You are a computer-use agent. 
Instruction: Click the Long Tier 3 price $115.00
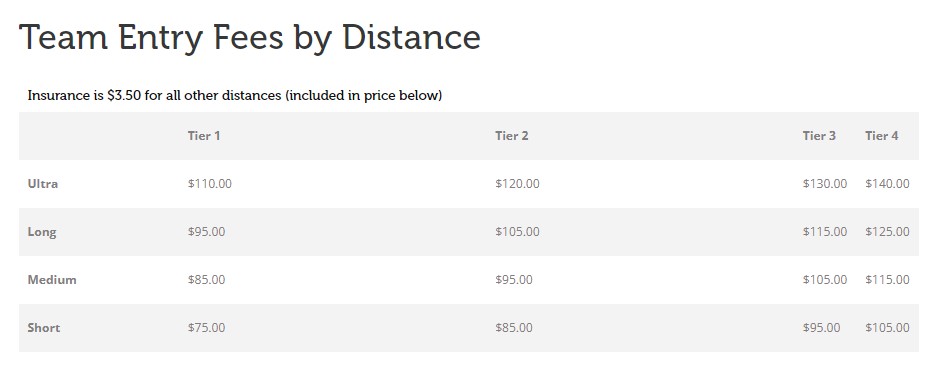(x=824, y=231)
